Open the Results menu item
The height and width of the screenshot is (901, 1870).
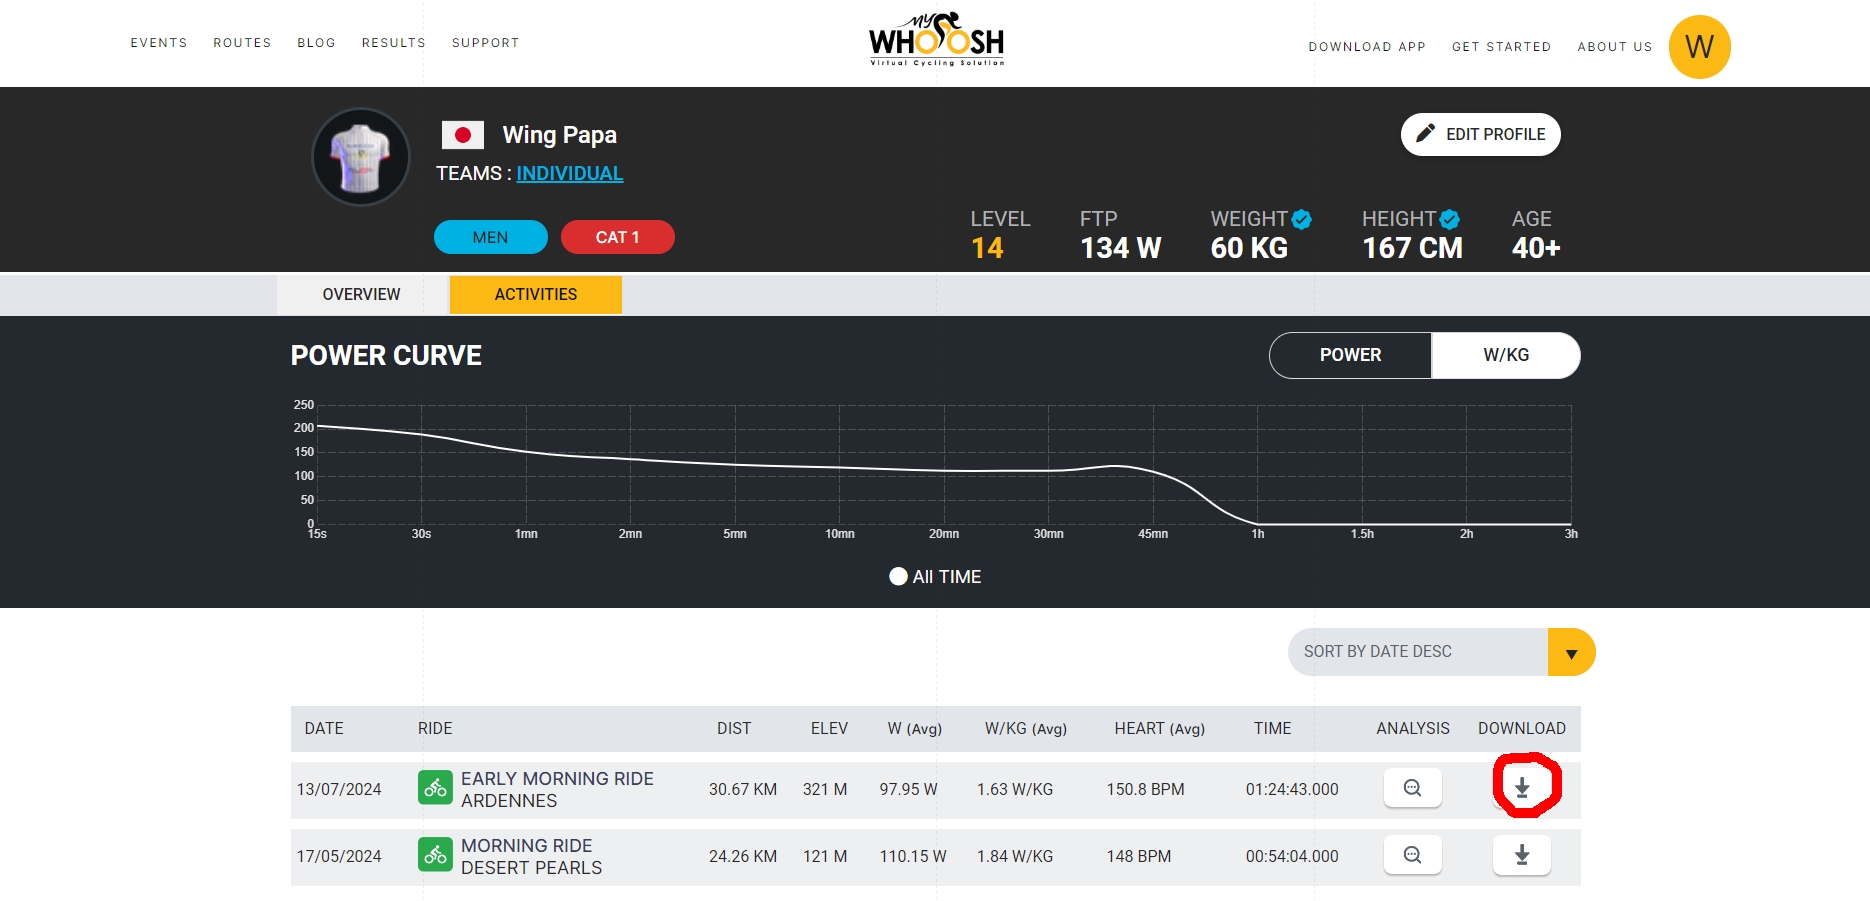click(x=393, y=42)
